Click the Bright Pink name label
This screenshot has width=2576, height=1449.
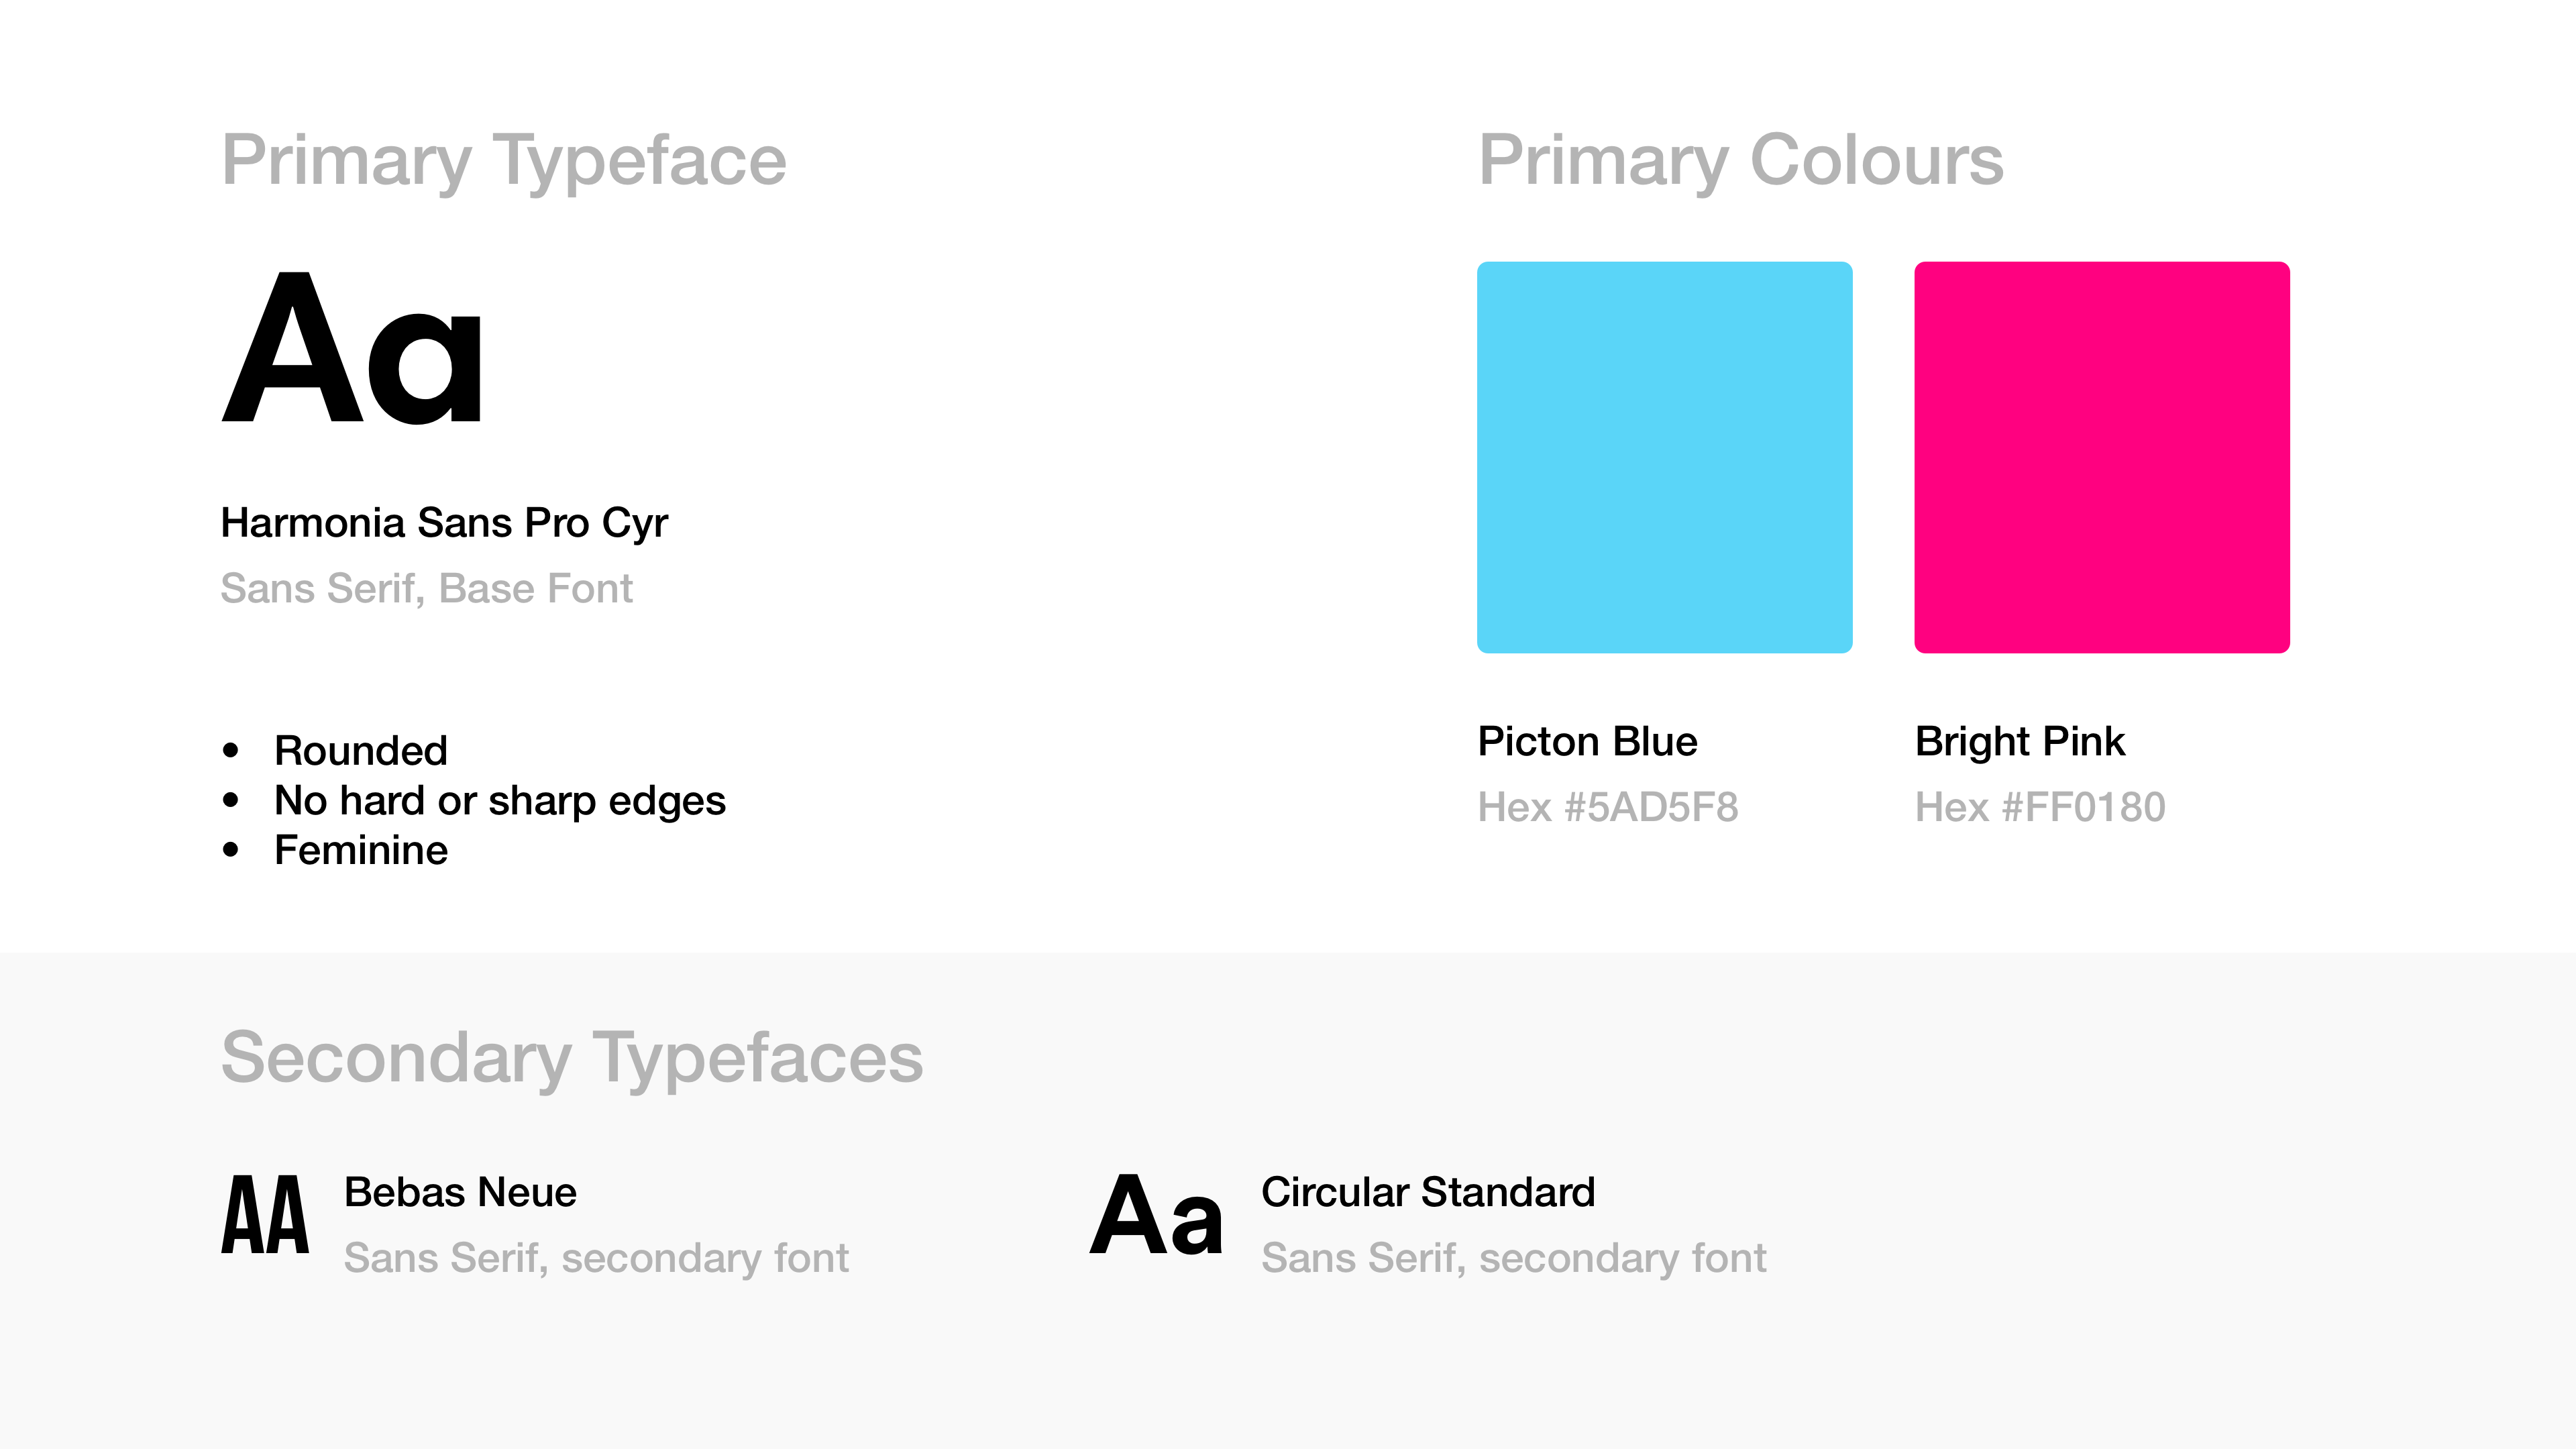click(x=2020, y=741)
